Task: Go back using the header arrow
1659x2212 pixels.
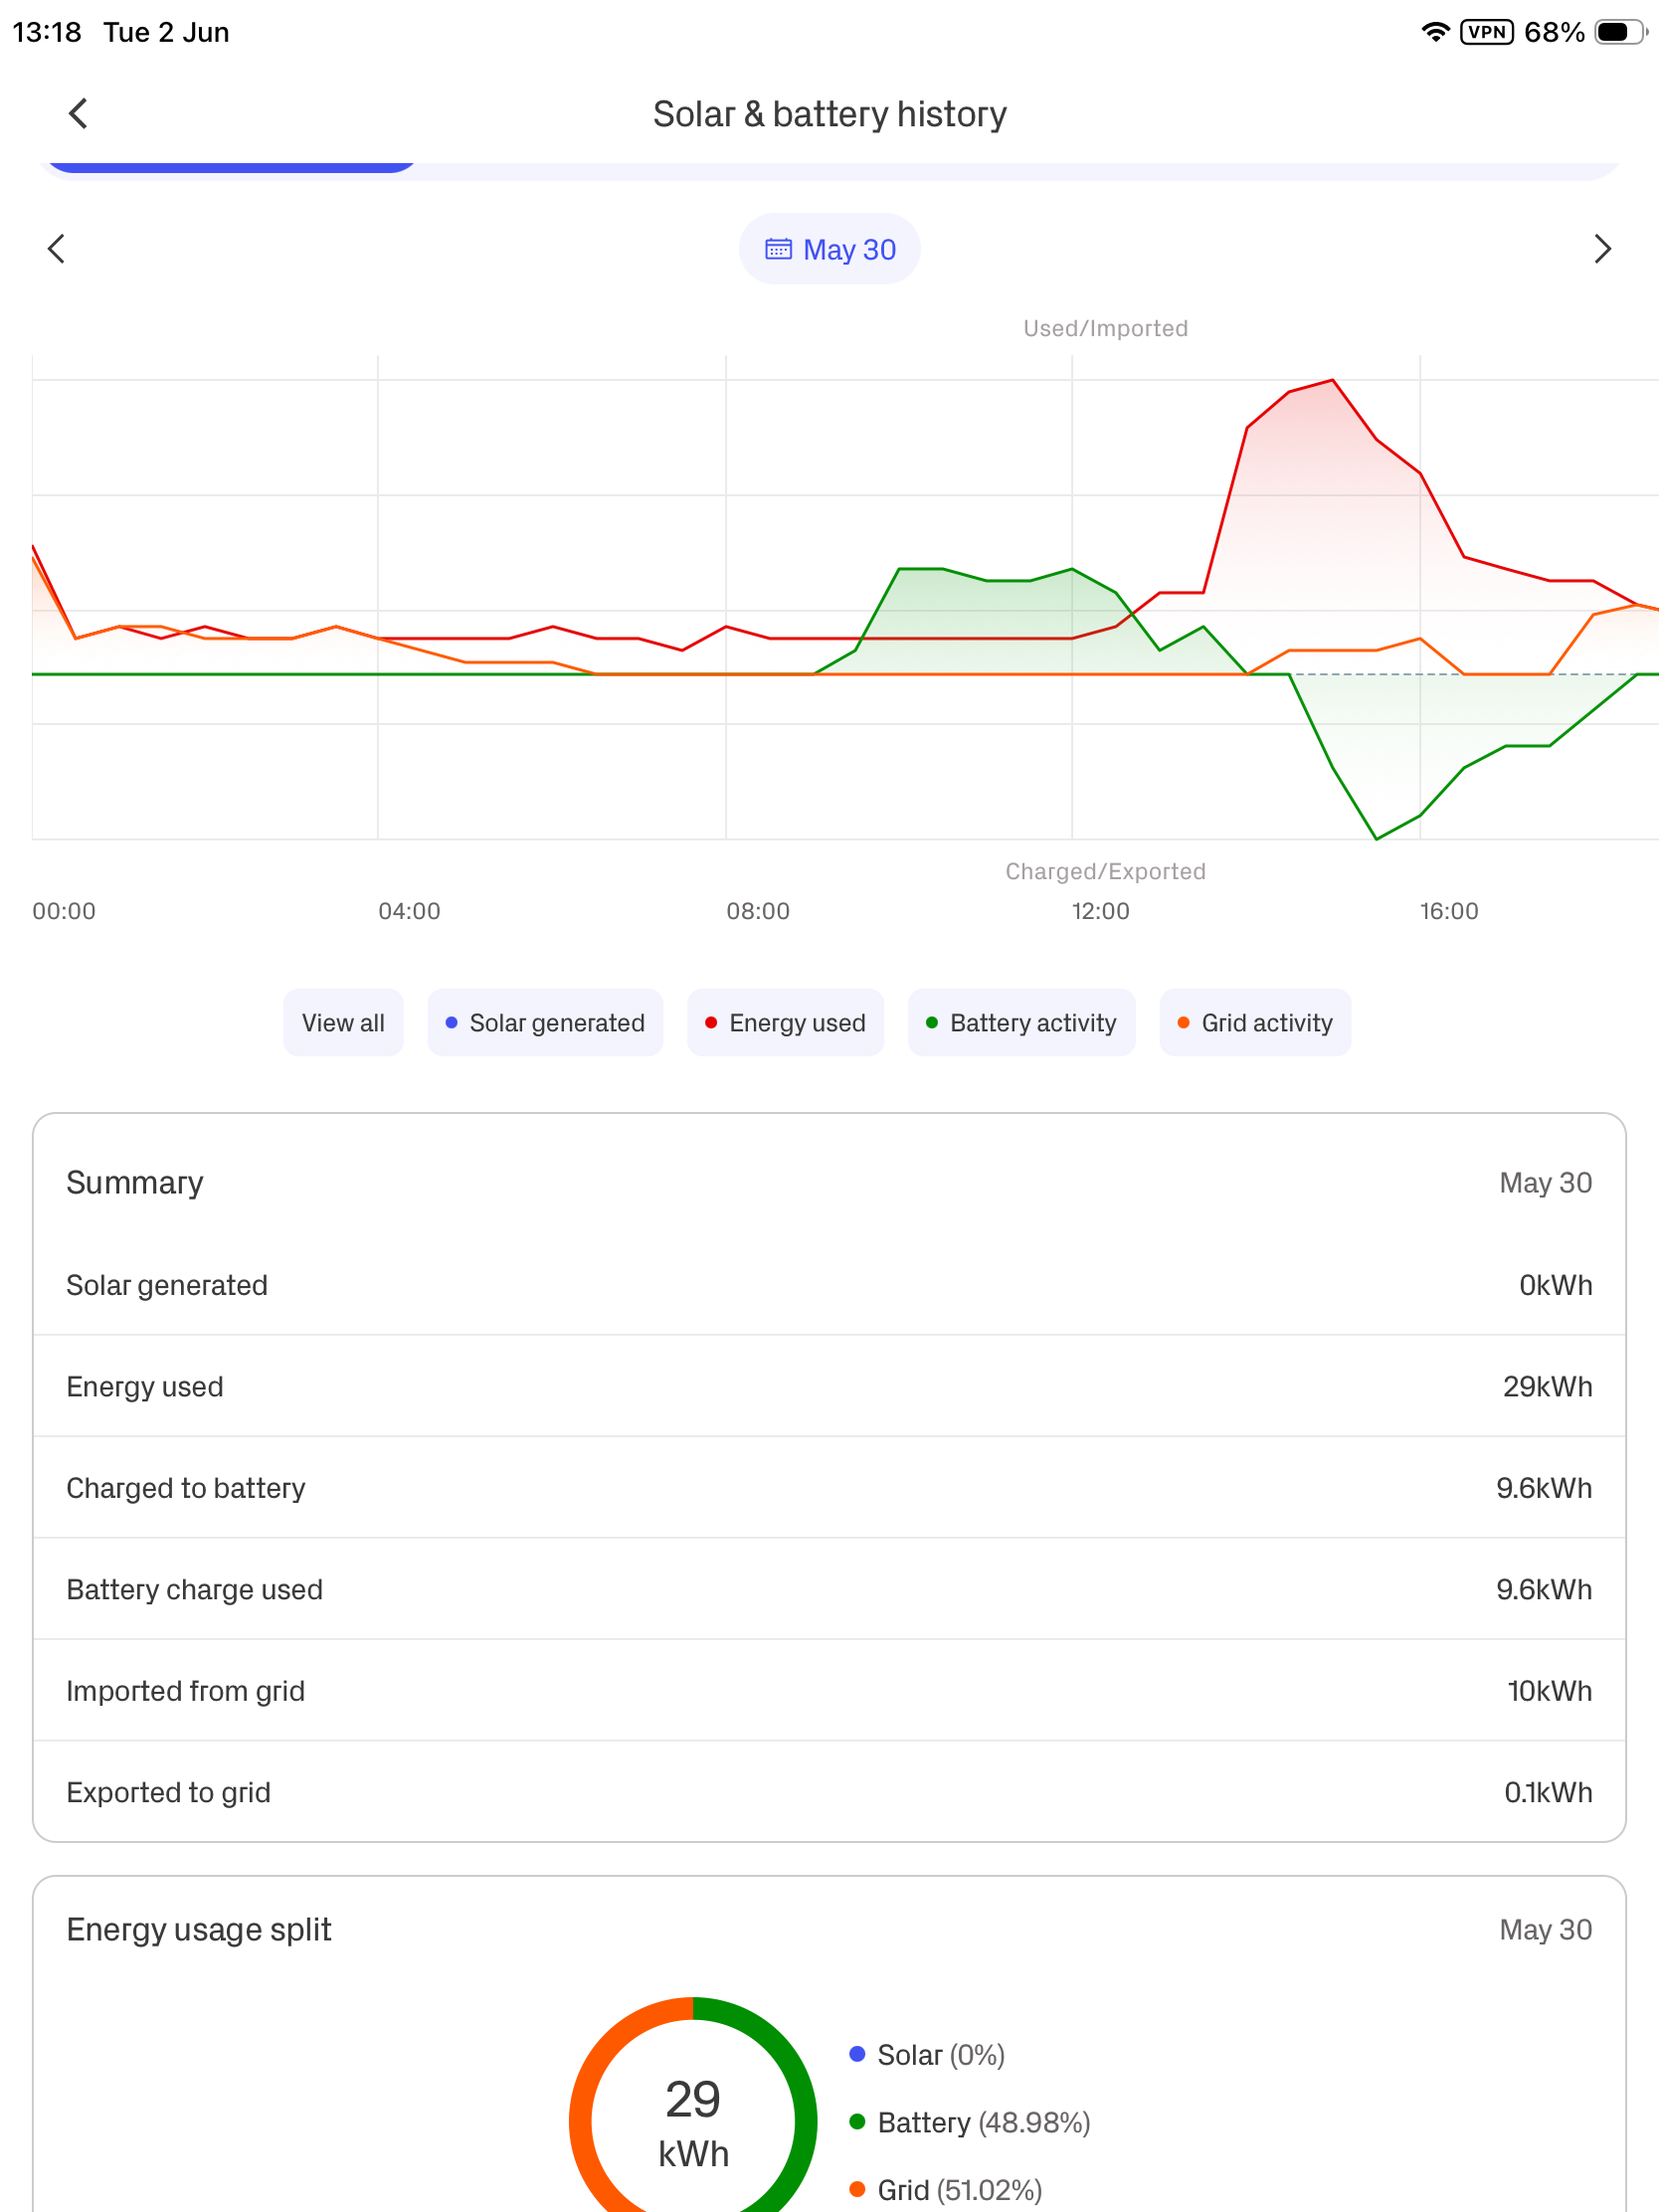Action: 78,114
